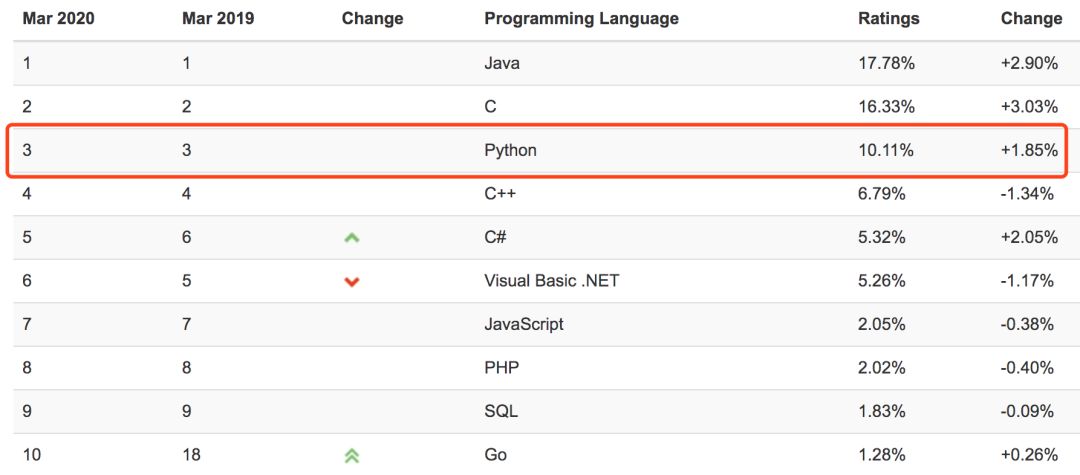Click the Java language entry
The width and height of the screenshot is (1080, 475).
click(502, 63)
